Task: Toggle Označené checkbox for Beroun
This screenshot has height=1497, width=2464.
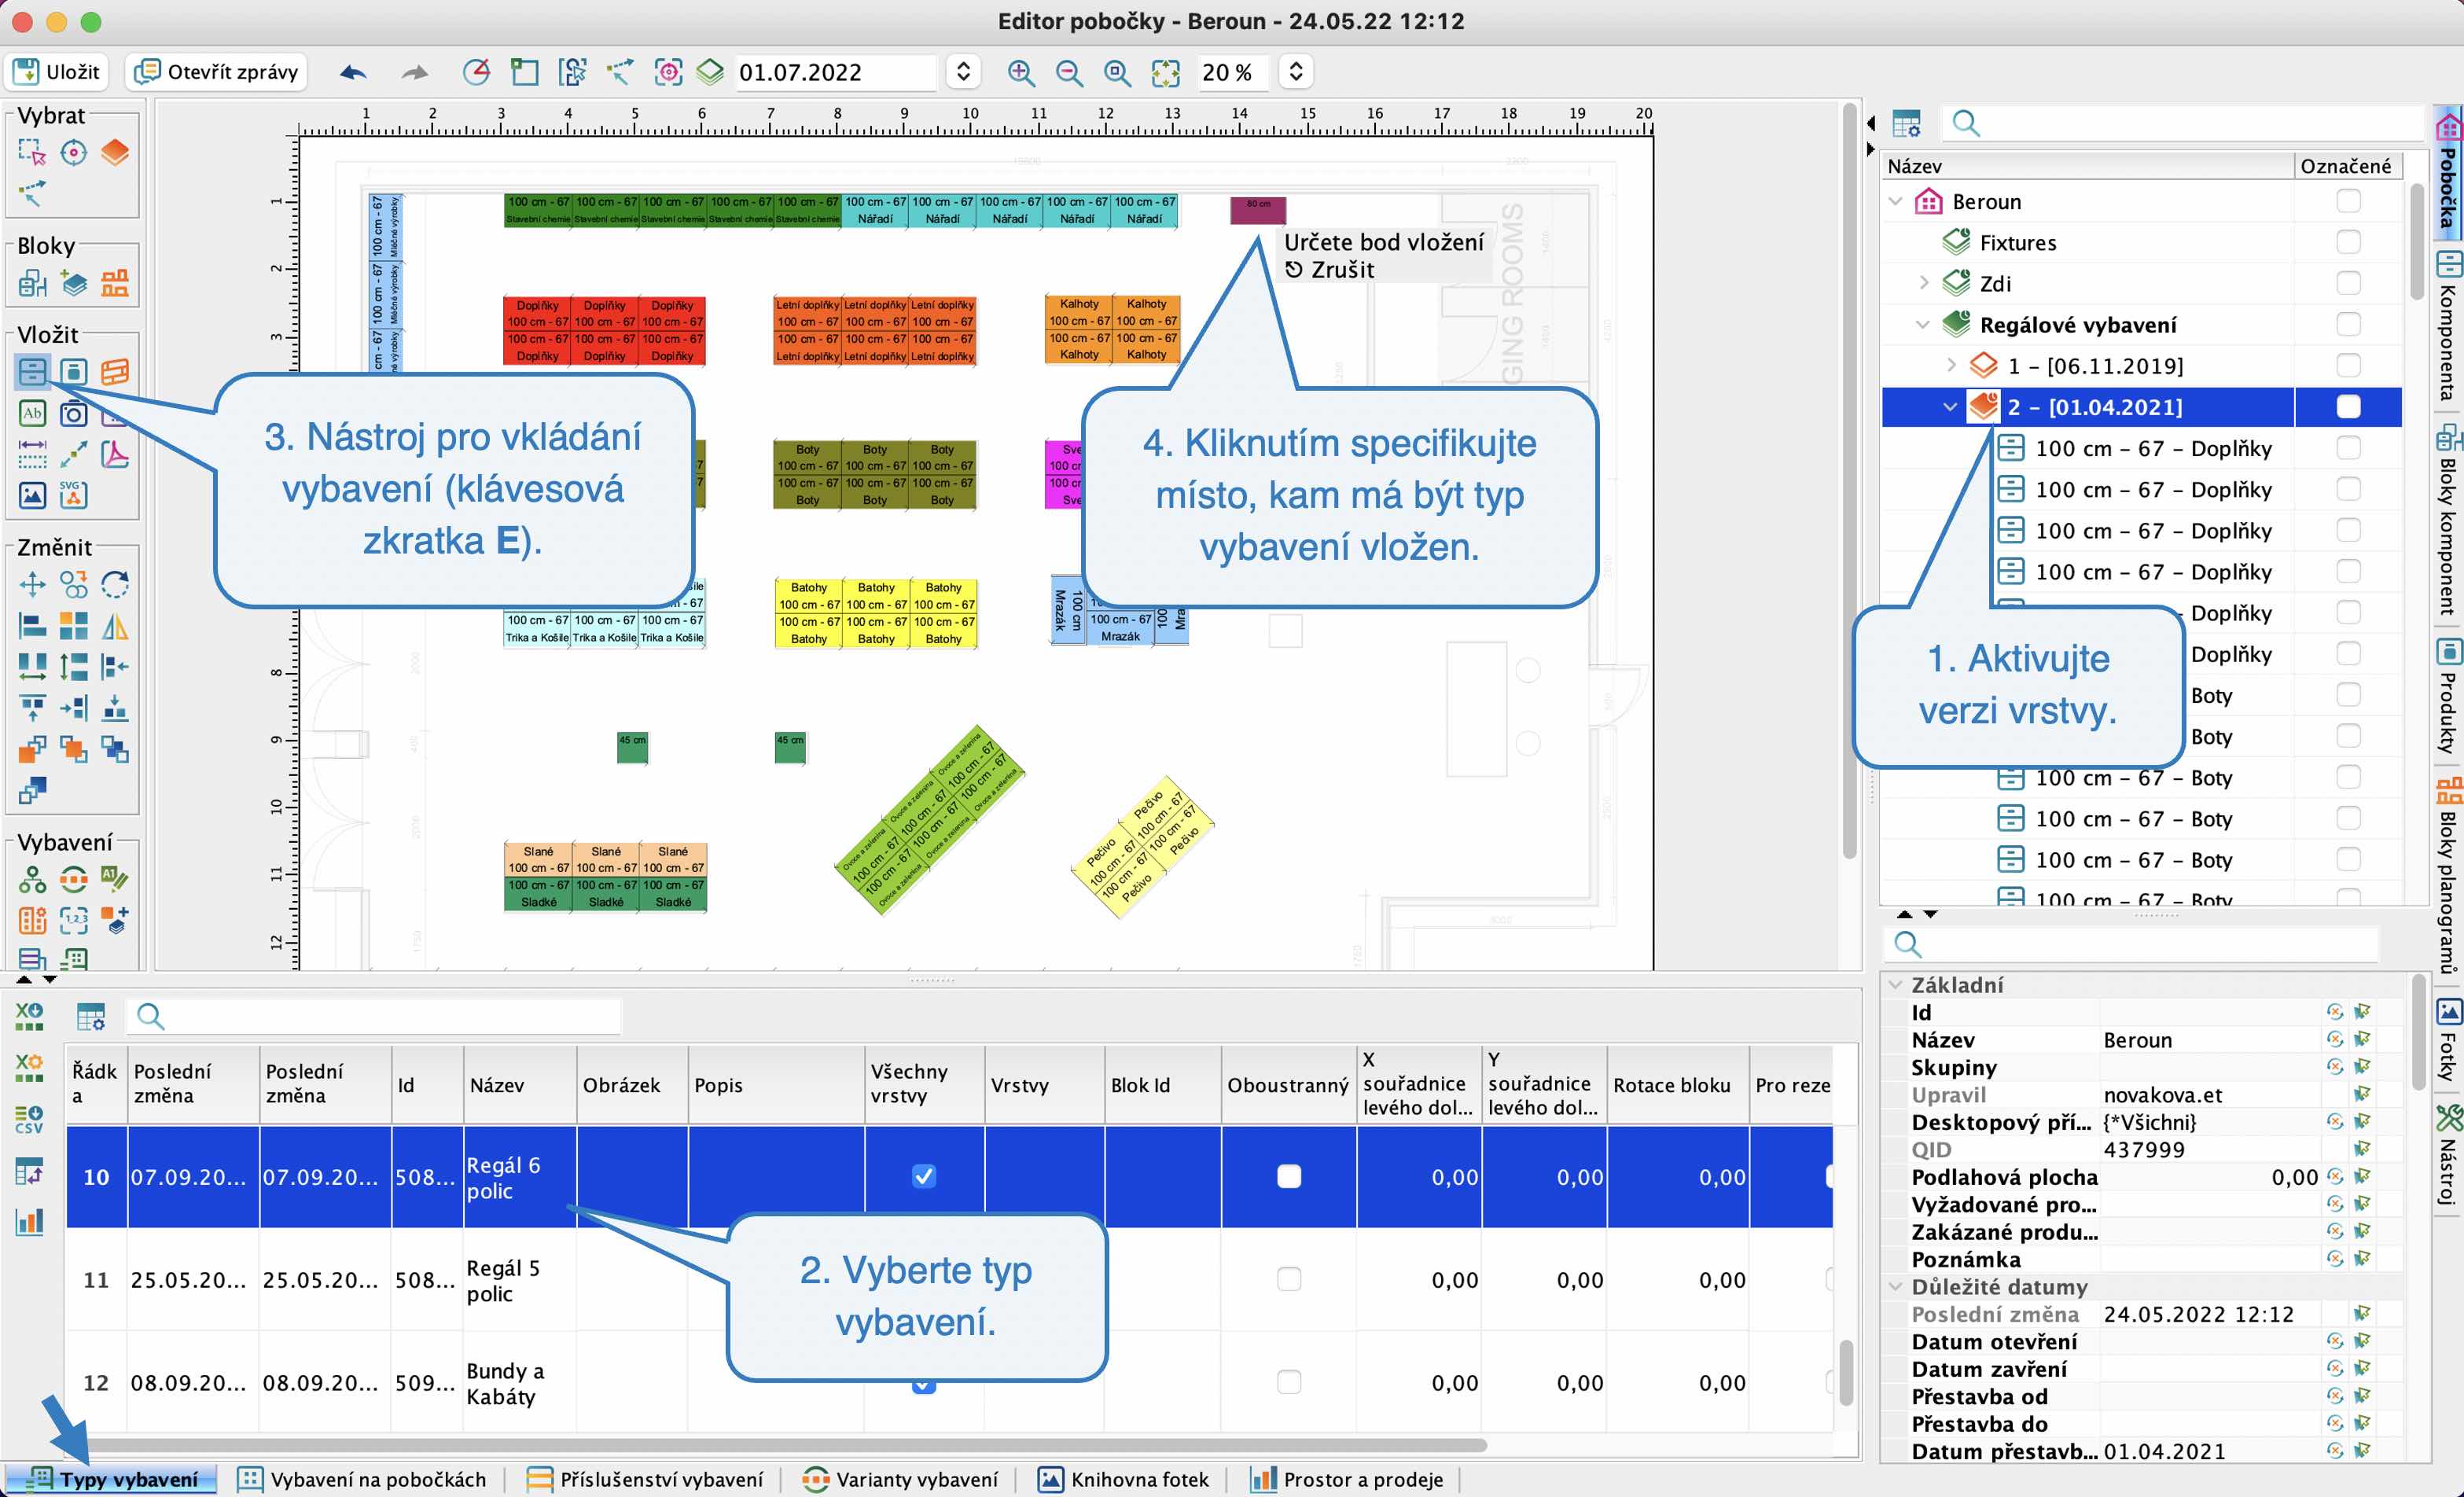Action: point(2348,202)
